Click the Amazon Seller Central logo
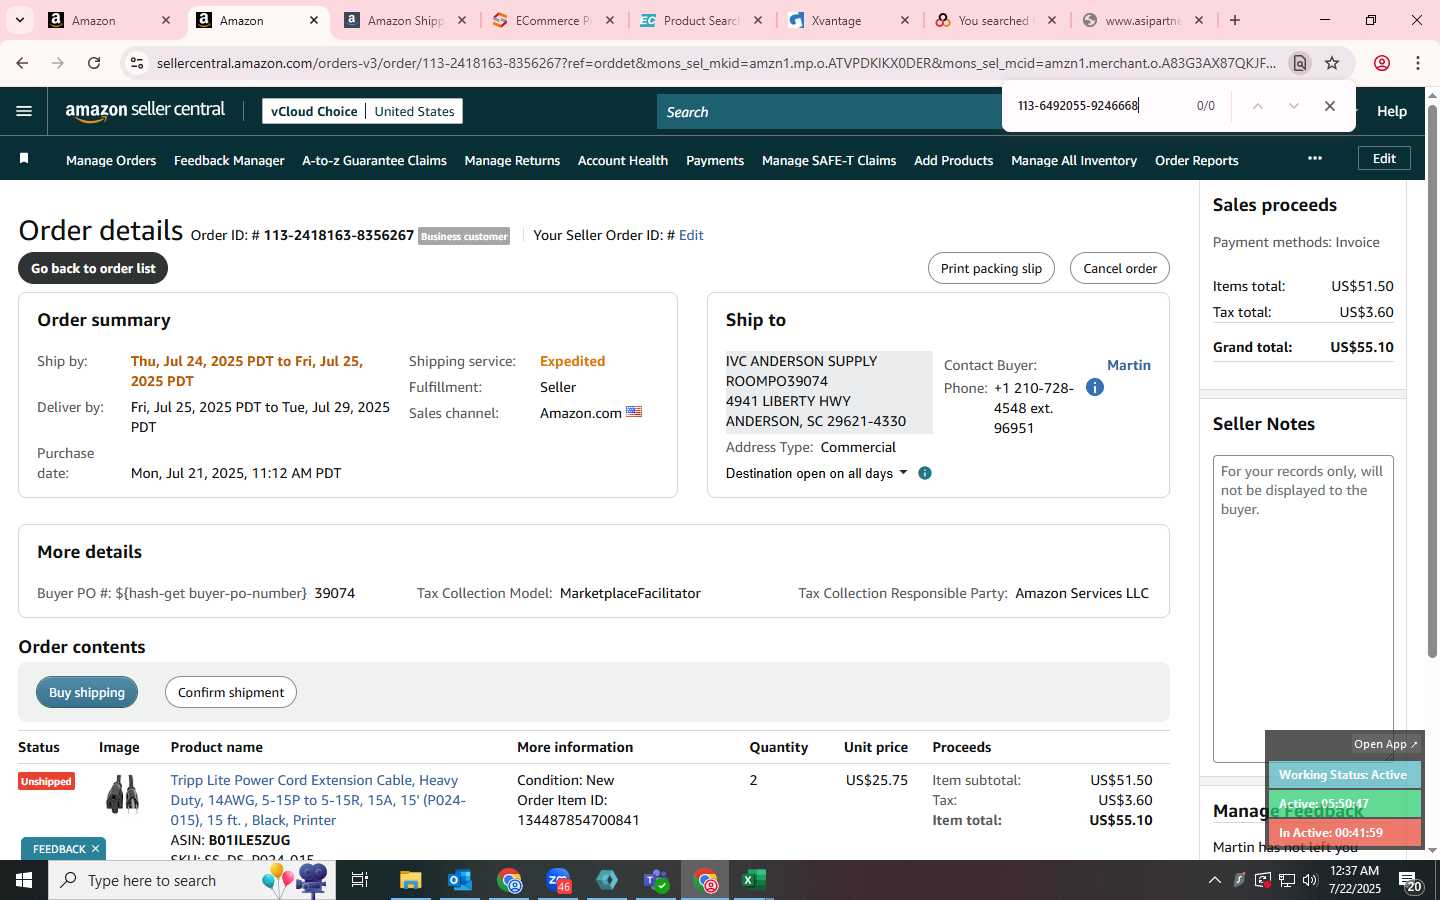The height and width of the screenshot is (900, 1440). click(145, 111)
